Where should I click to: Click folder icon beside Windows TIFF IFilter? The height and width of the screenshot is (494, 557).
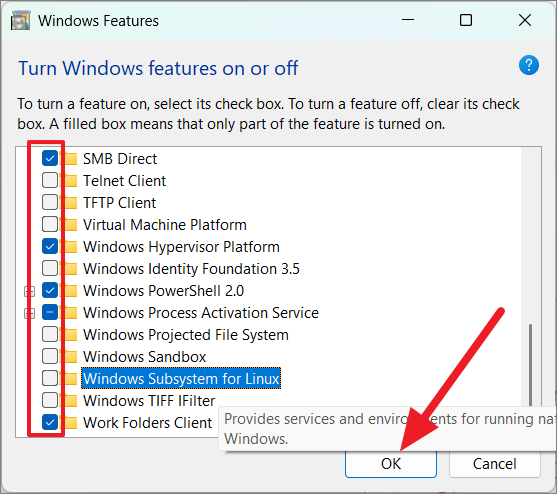tap(70, 401)
